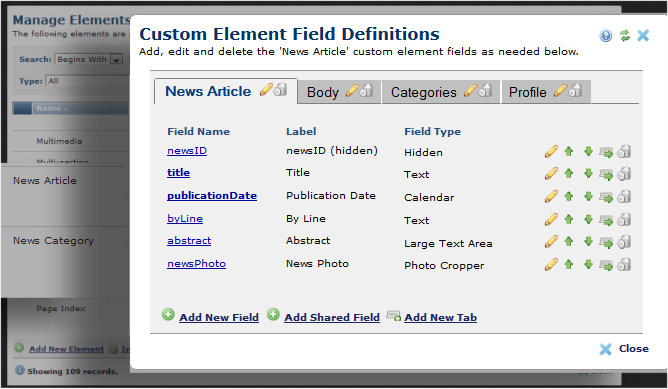The width and height of the screenshot is (668, 389).
Task: Refresh the Custom Element Field Definitions dialog
Action: point(625,35)
